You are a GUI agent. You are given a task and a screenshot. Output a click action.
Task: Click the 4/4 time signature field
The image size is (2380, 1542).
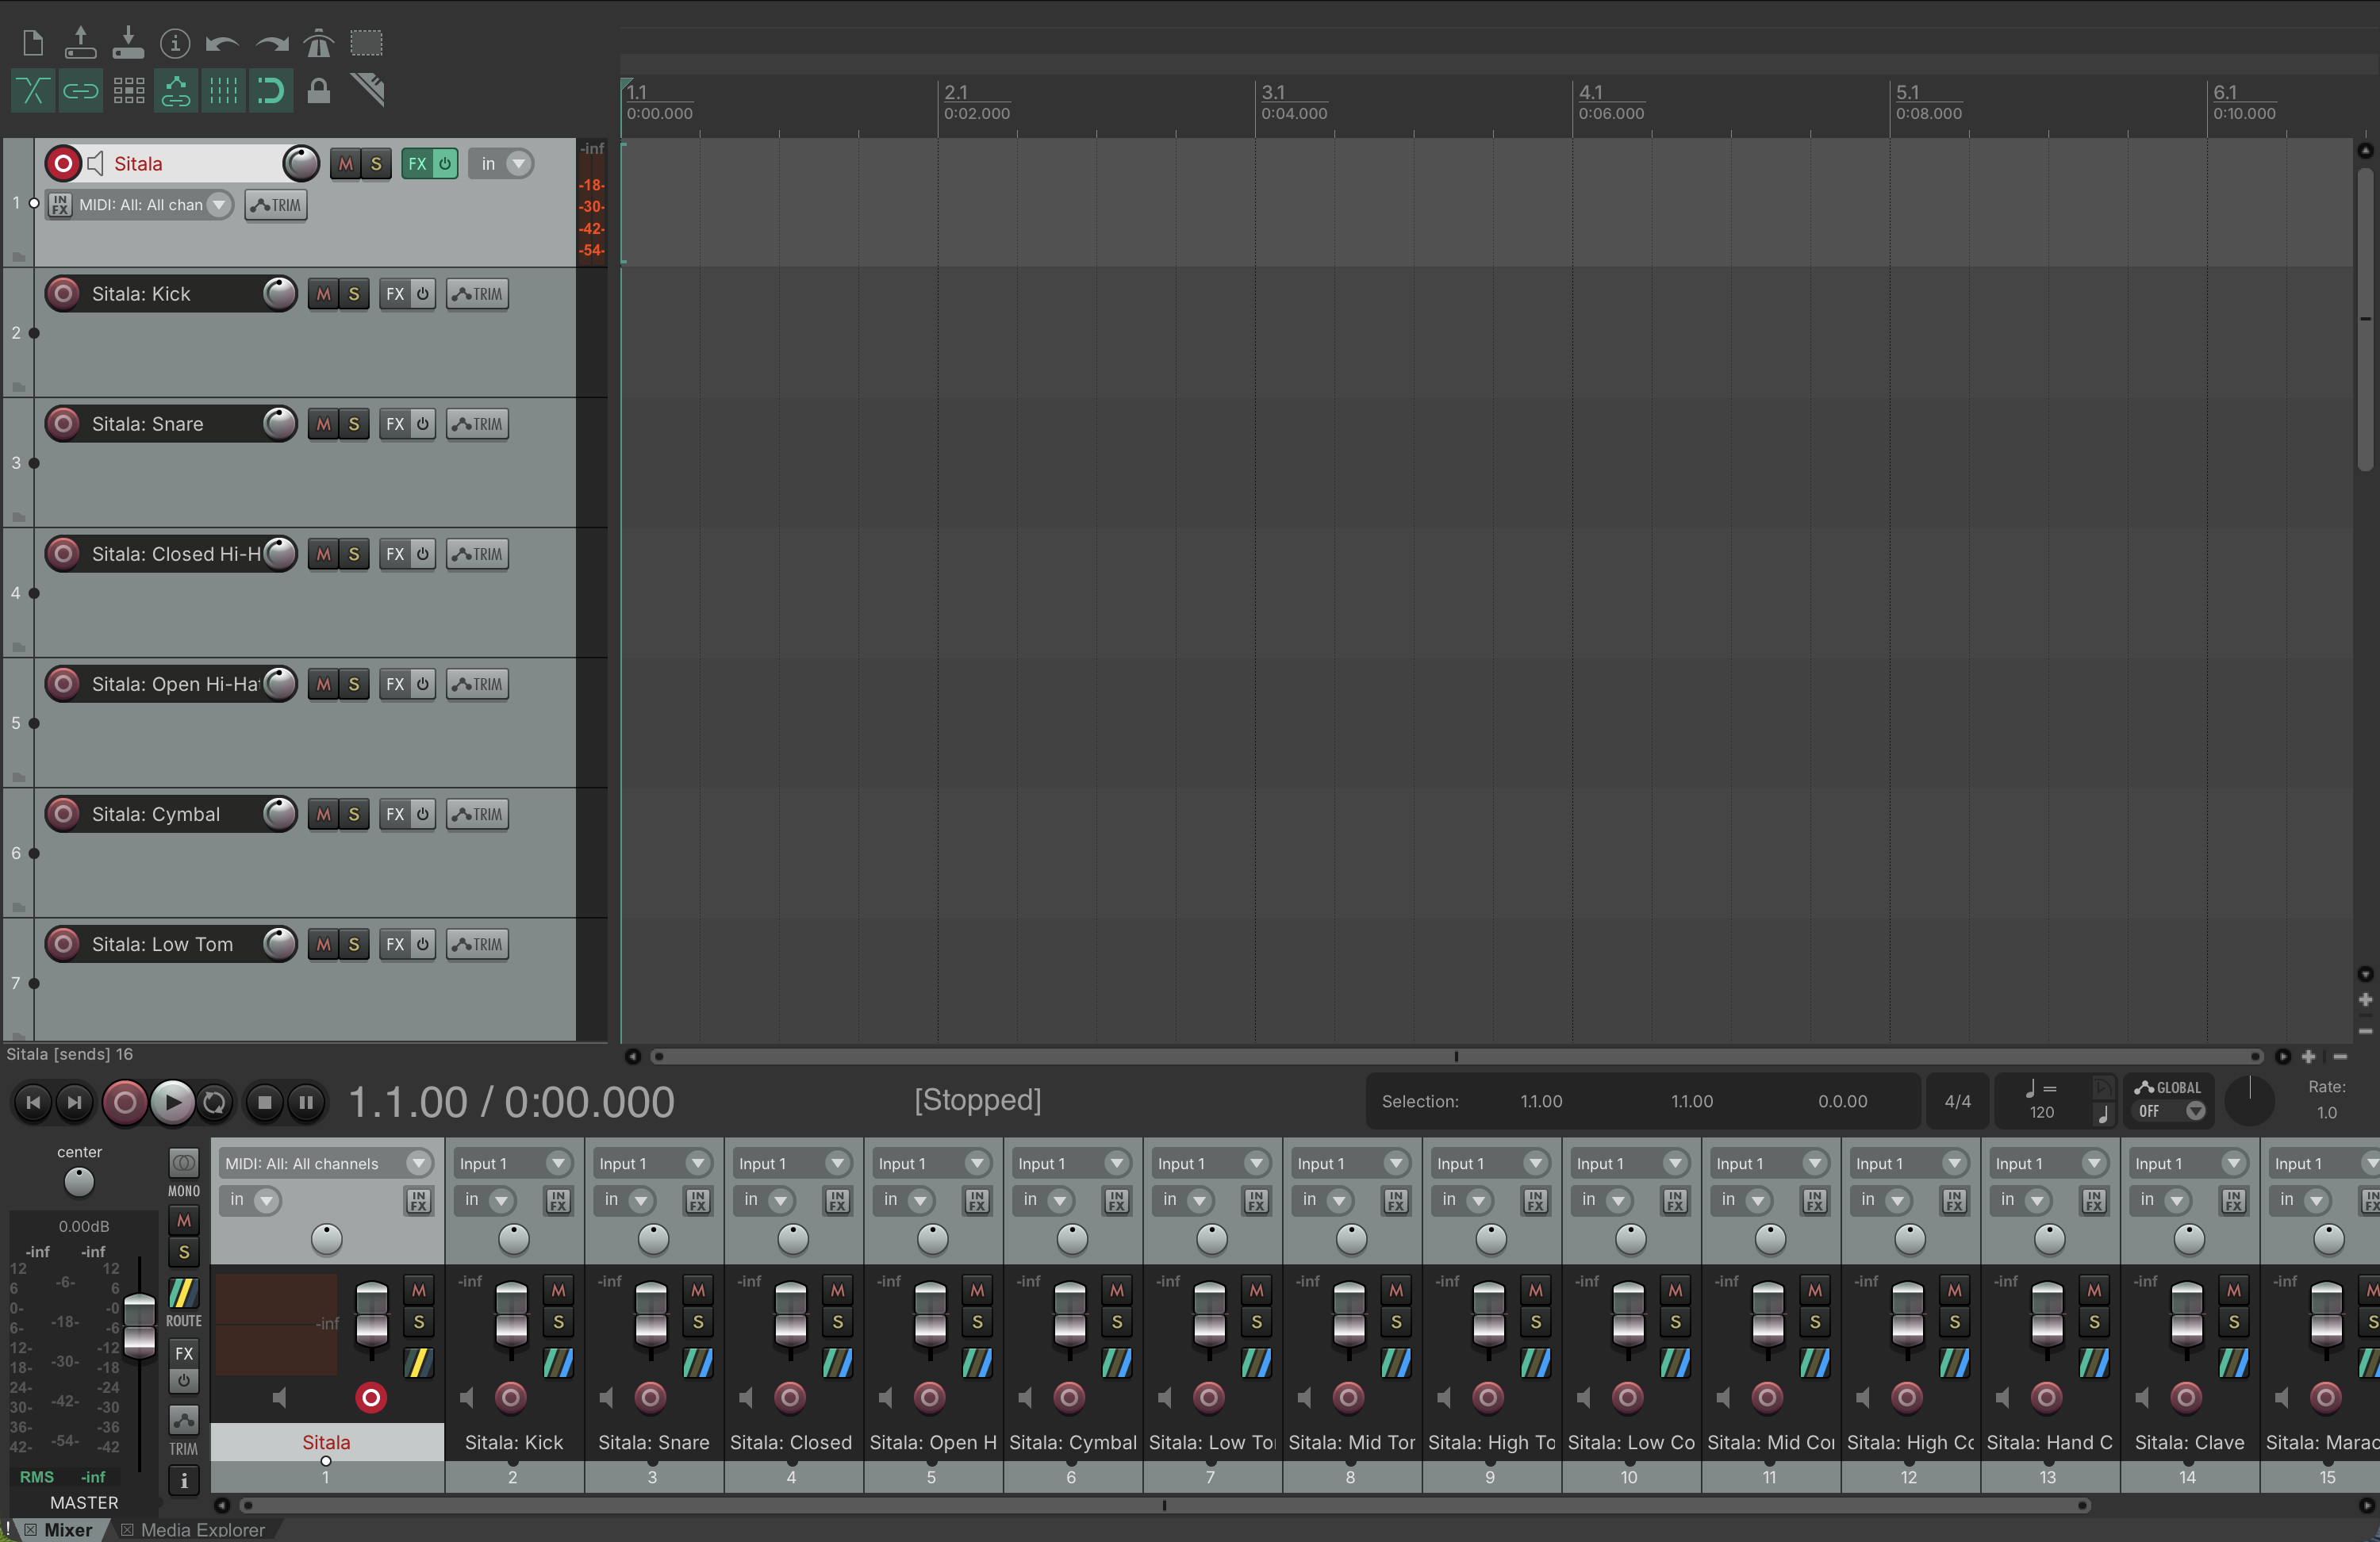click(x=1957, y=1101)
